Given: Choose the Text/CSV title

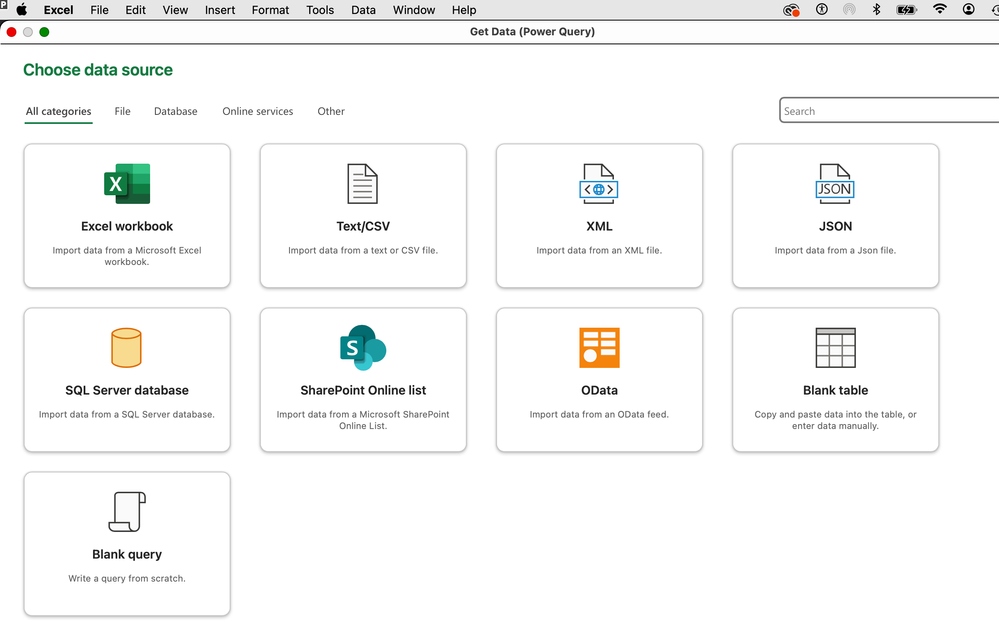Looking at the screenshot, I should (x=363, y=226).
